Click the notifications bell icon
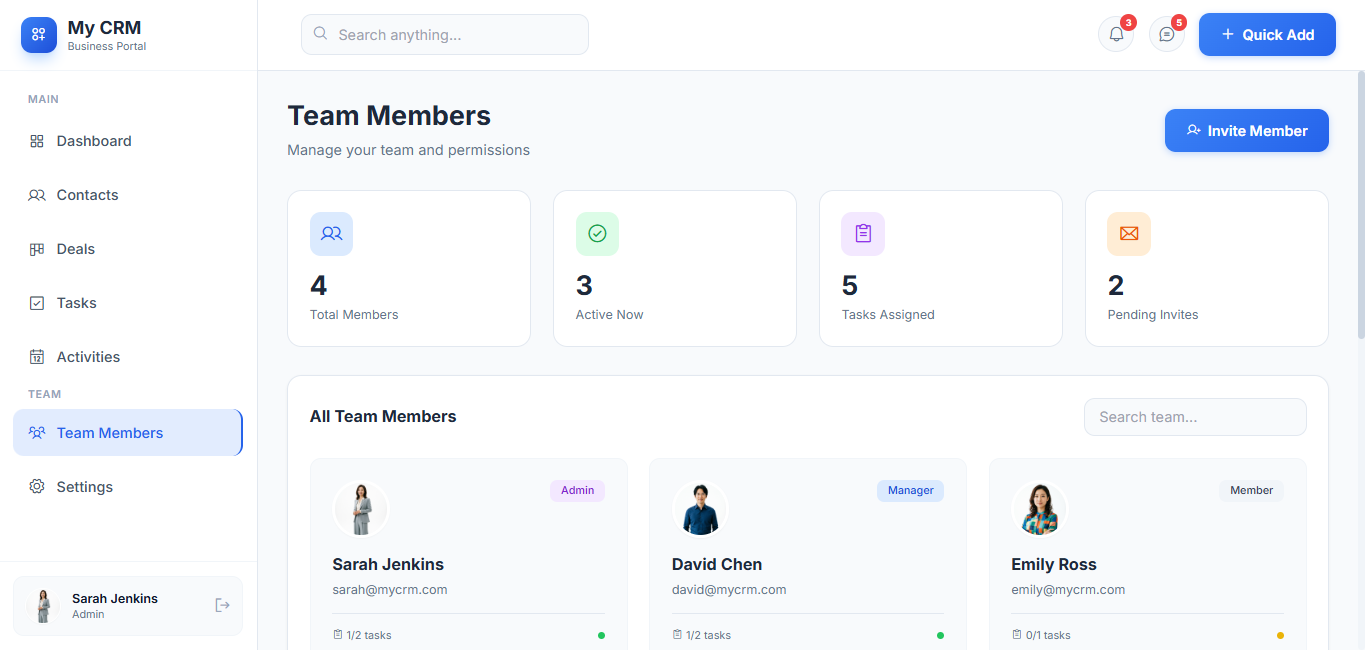 (1116, 34)
